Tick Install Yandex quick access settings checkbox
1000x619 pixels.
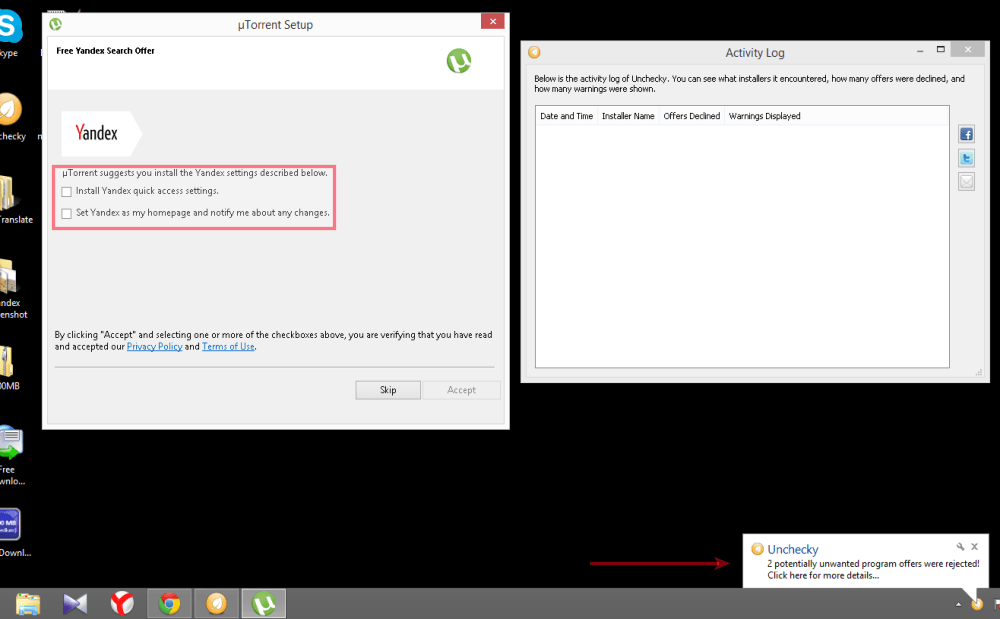click(x=67, y=192)
